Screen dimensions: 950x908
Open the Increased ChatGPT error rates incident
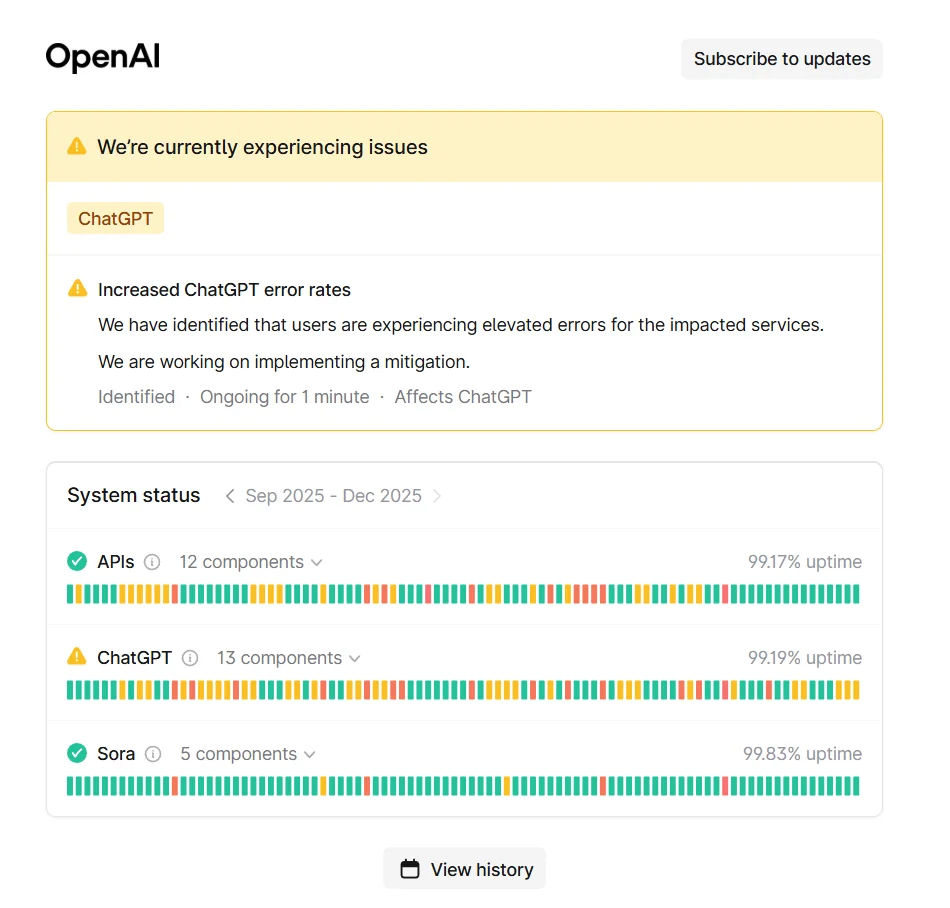click(x=224, y=290)
